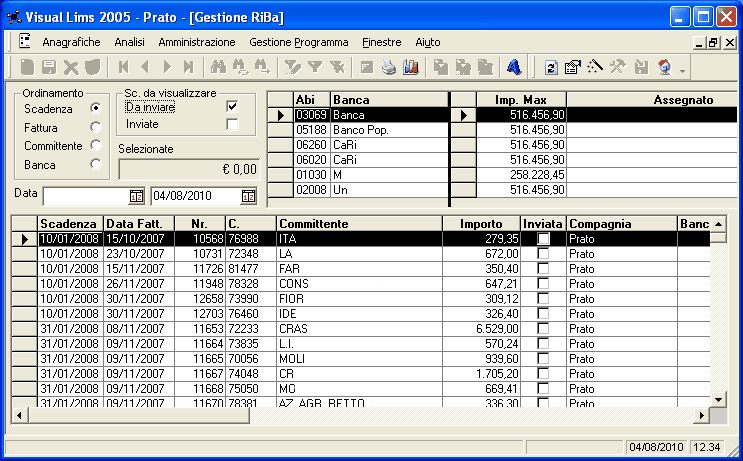743x461 pixels.
Task: Click the form view icon before printer
Action: (x=367, y=67)
